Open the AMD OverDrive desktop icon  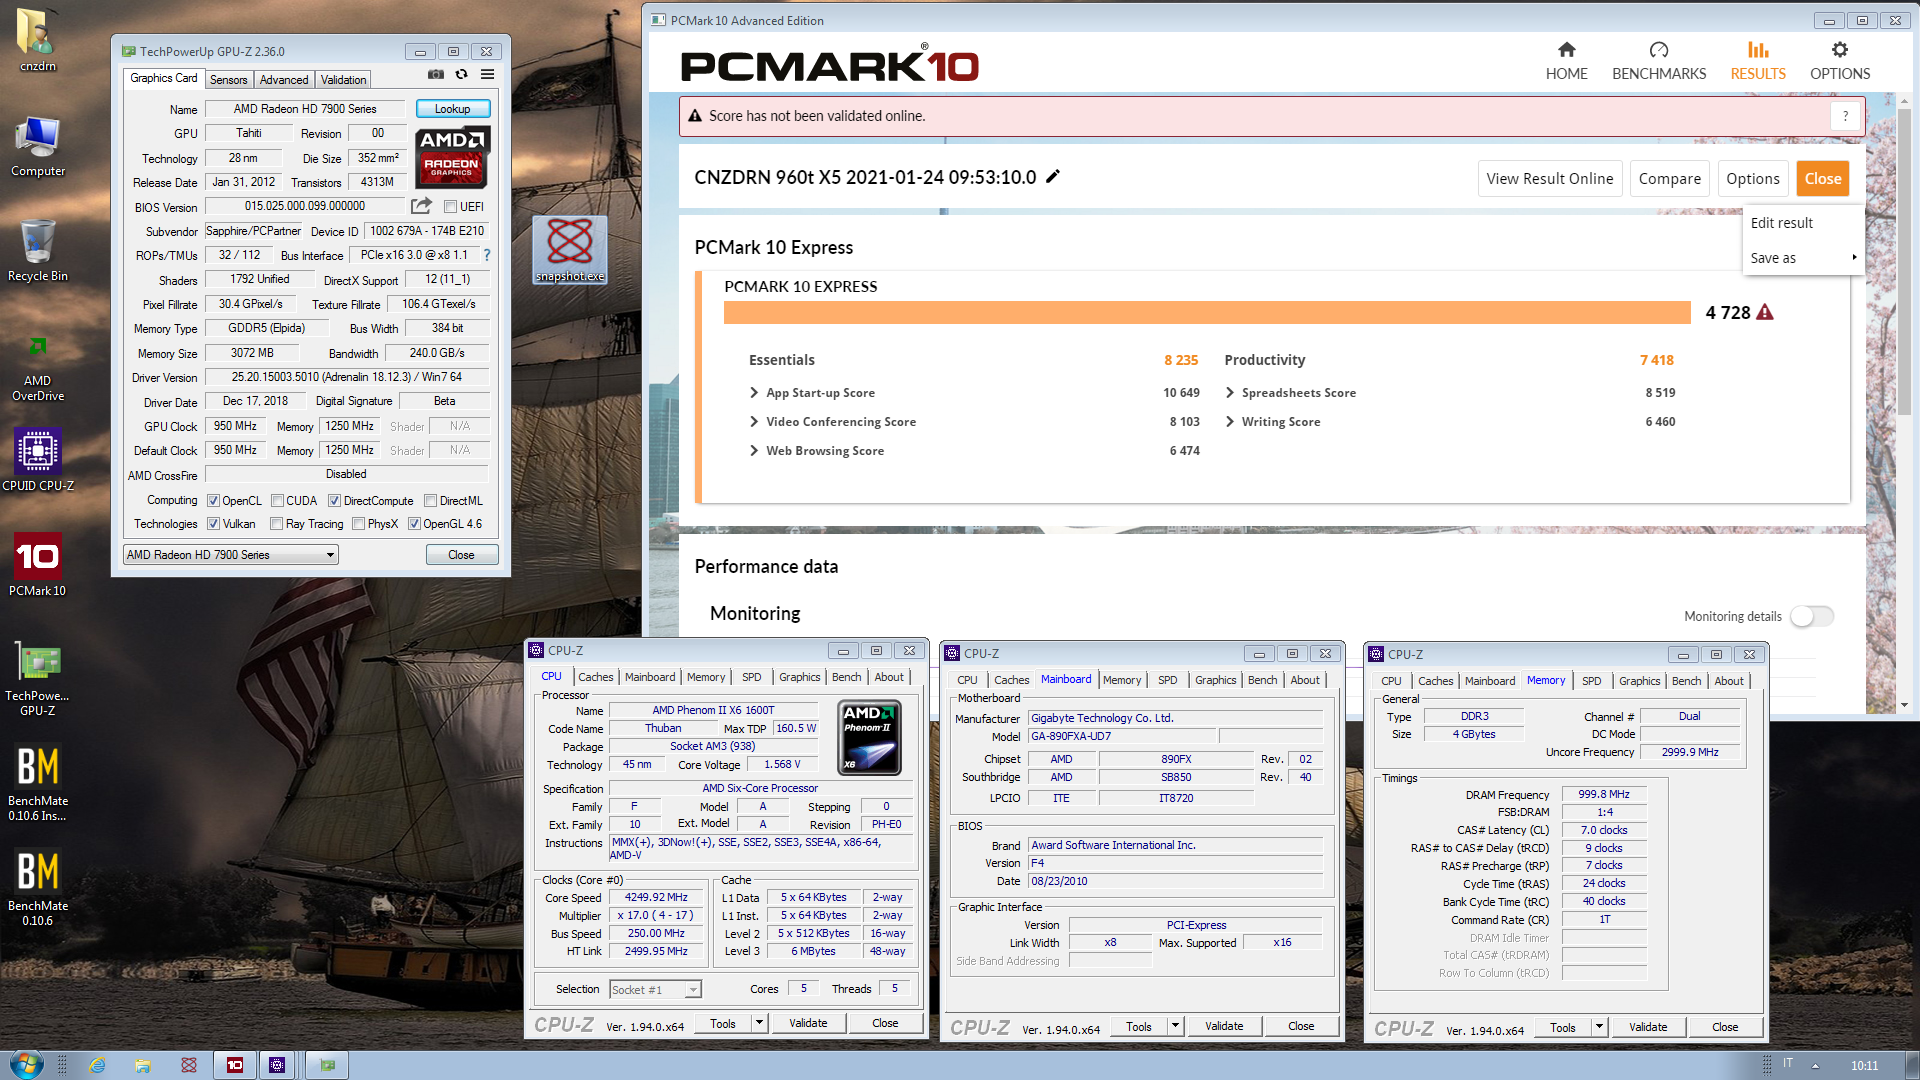click(x=38, y=368)
